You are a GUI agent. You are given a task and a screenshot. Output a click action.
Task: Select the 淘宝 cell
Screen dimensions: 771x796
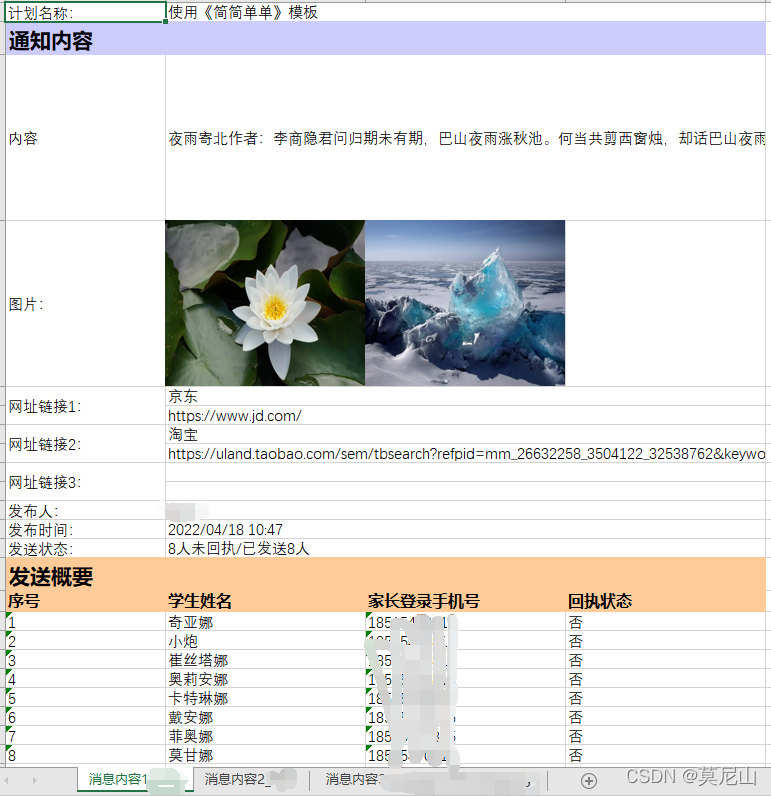click(x=466, y=435)
